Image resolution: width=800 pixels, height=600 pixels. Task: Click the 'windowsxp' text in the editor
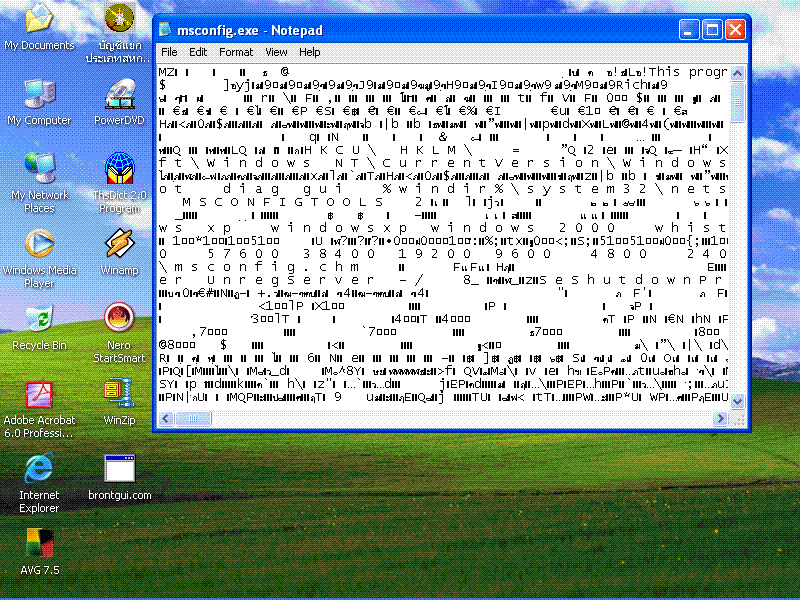click(339, 228)
